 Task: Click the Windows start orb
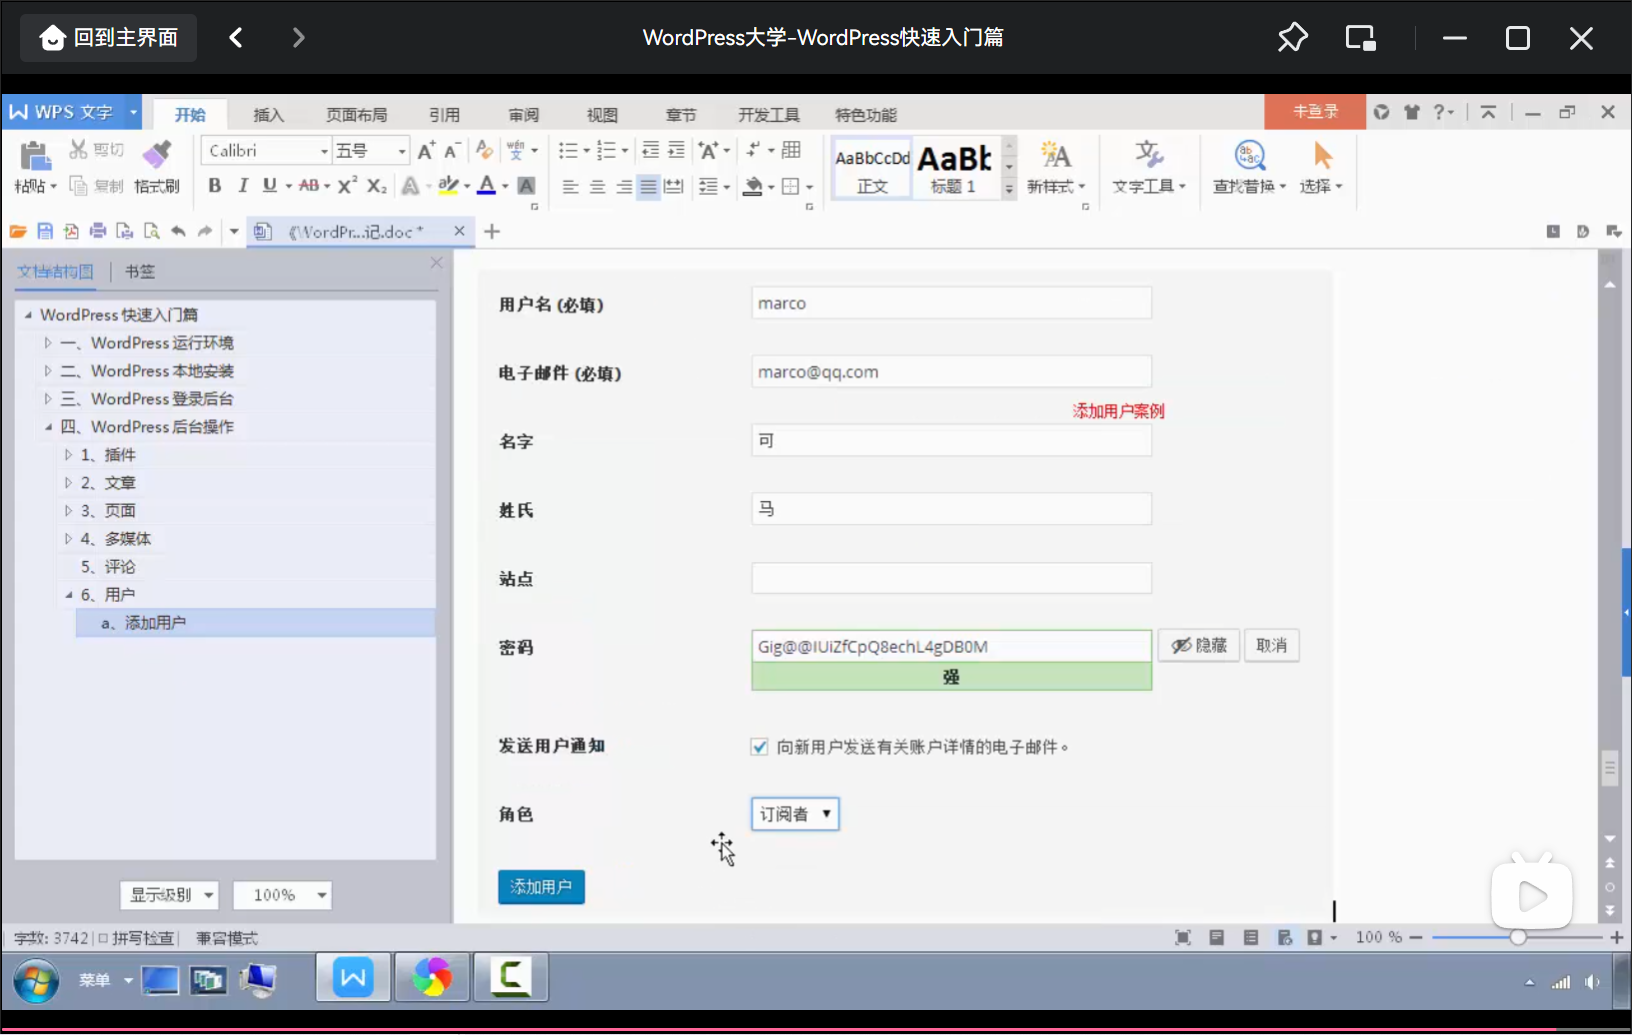coord(36,981)
